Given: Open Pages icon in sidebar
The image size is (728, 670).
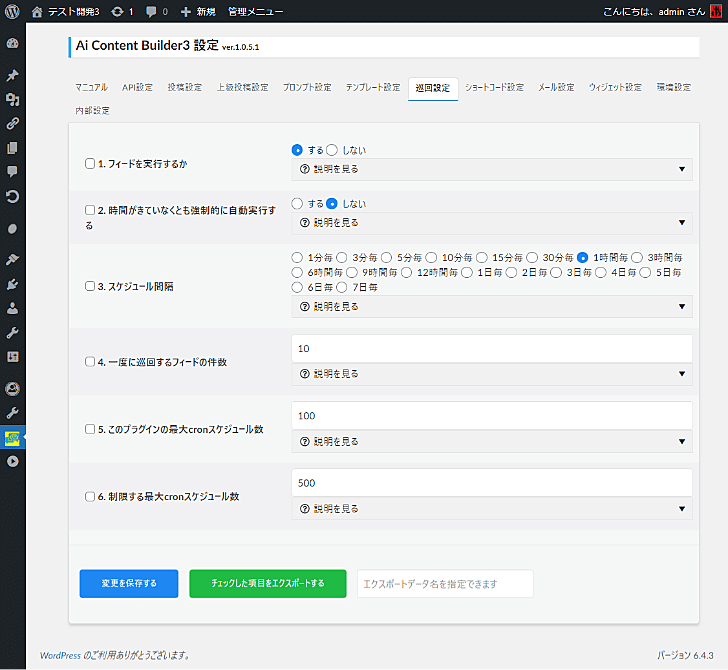Looking at the screenshot, I should [13, 148].
